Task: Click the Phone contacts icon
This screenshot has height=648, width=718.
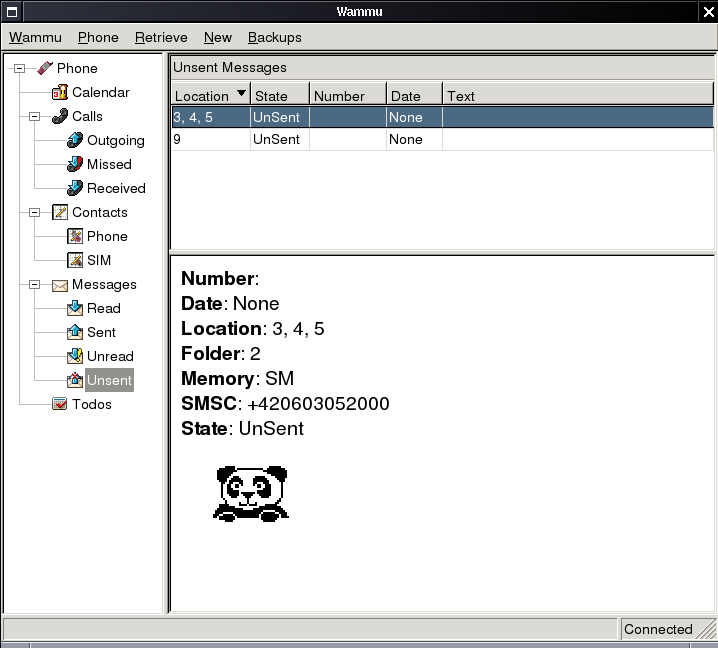Action: pos(75,236)
